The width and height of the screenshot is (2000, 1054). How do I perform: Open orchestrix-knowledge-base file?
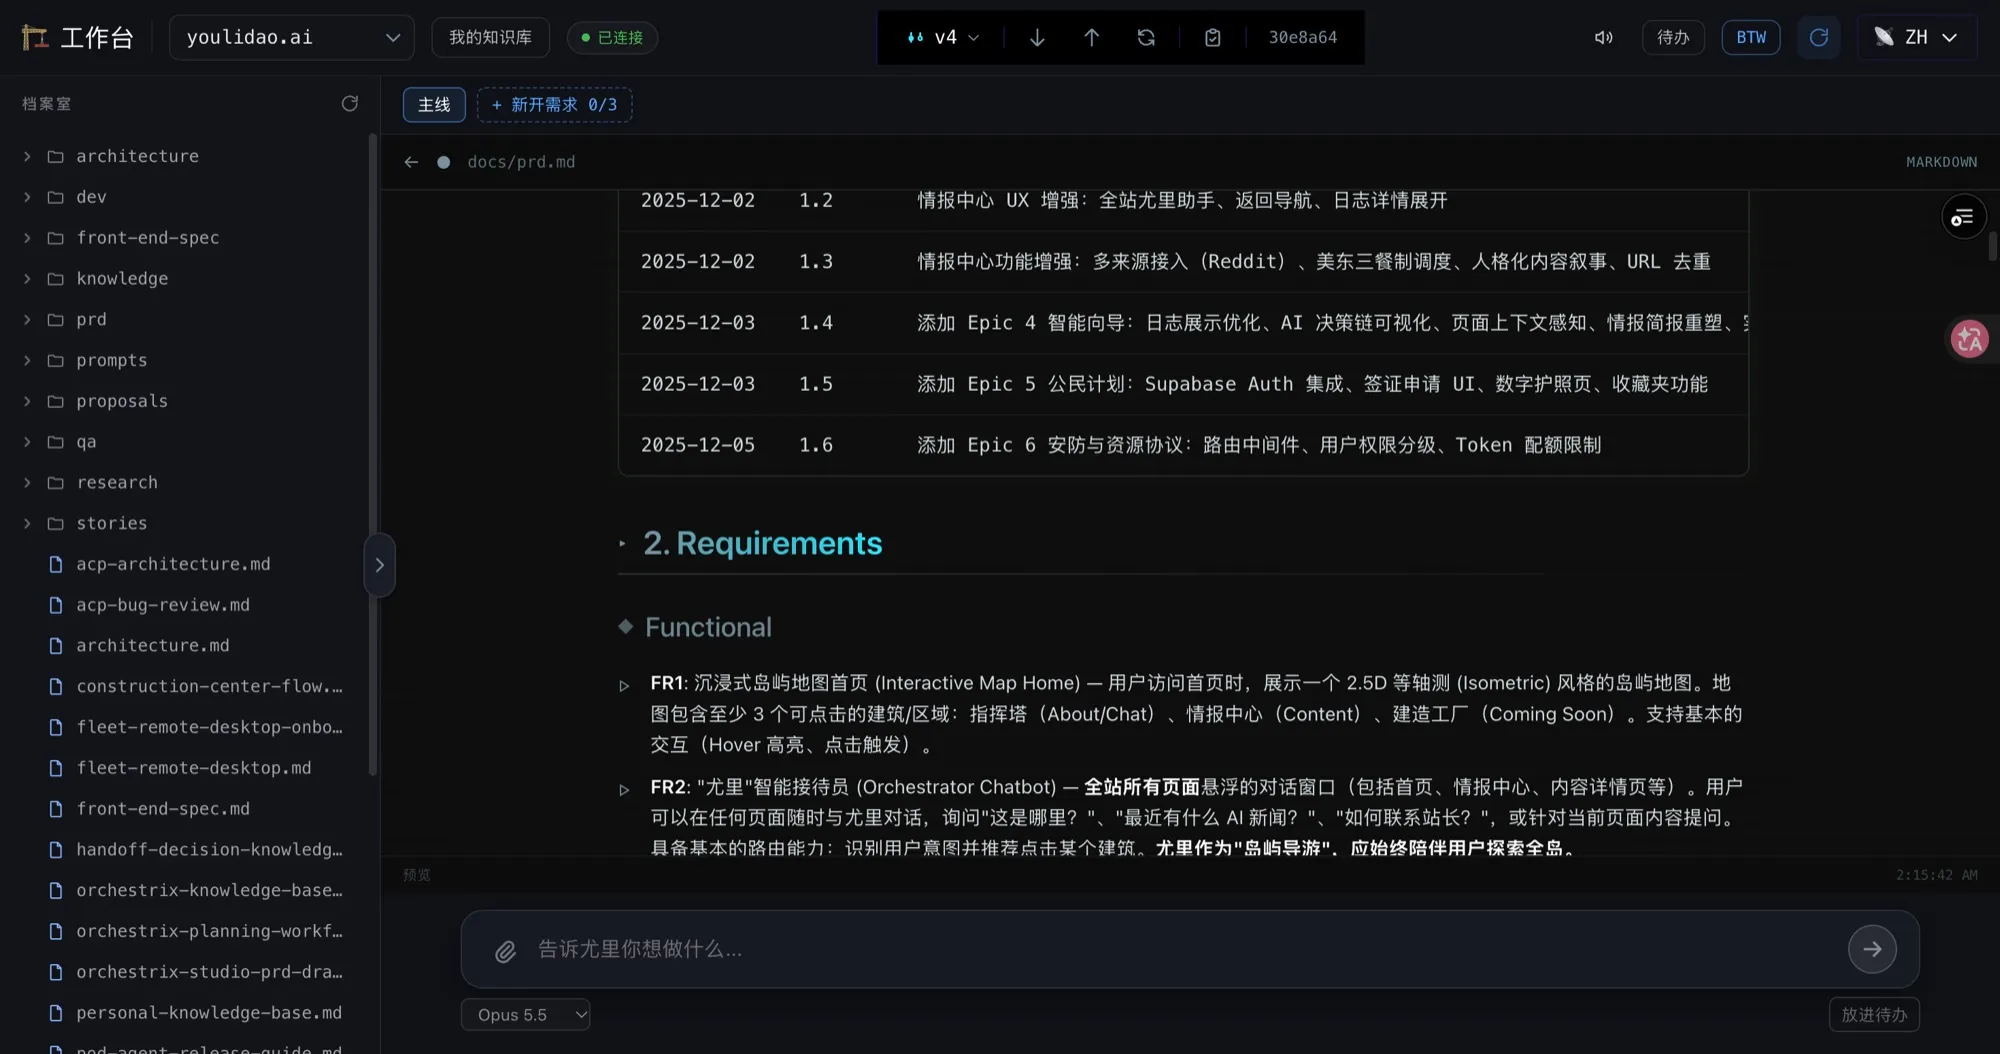click(x=185, y=890)
